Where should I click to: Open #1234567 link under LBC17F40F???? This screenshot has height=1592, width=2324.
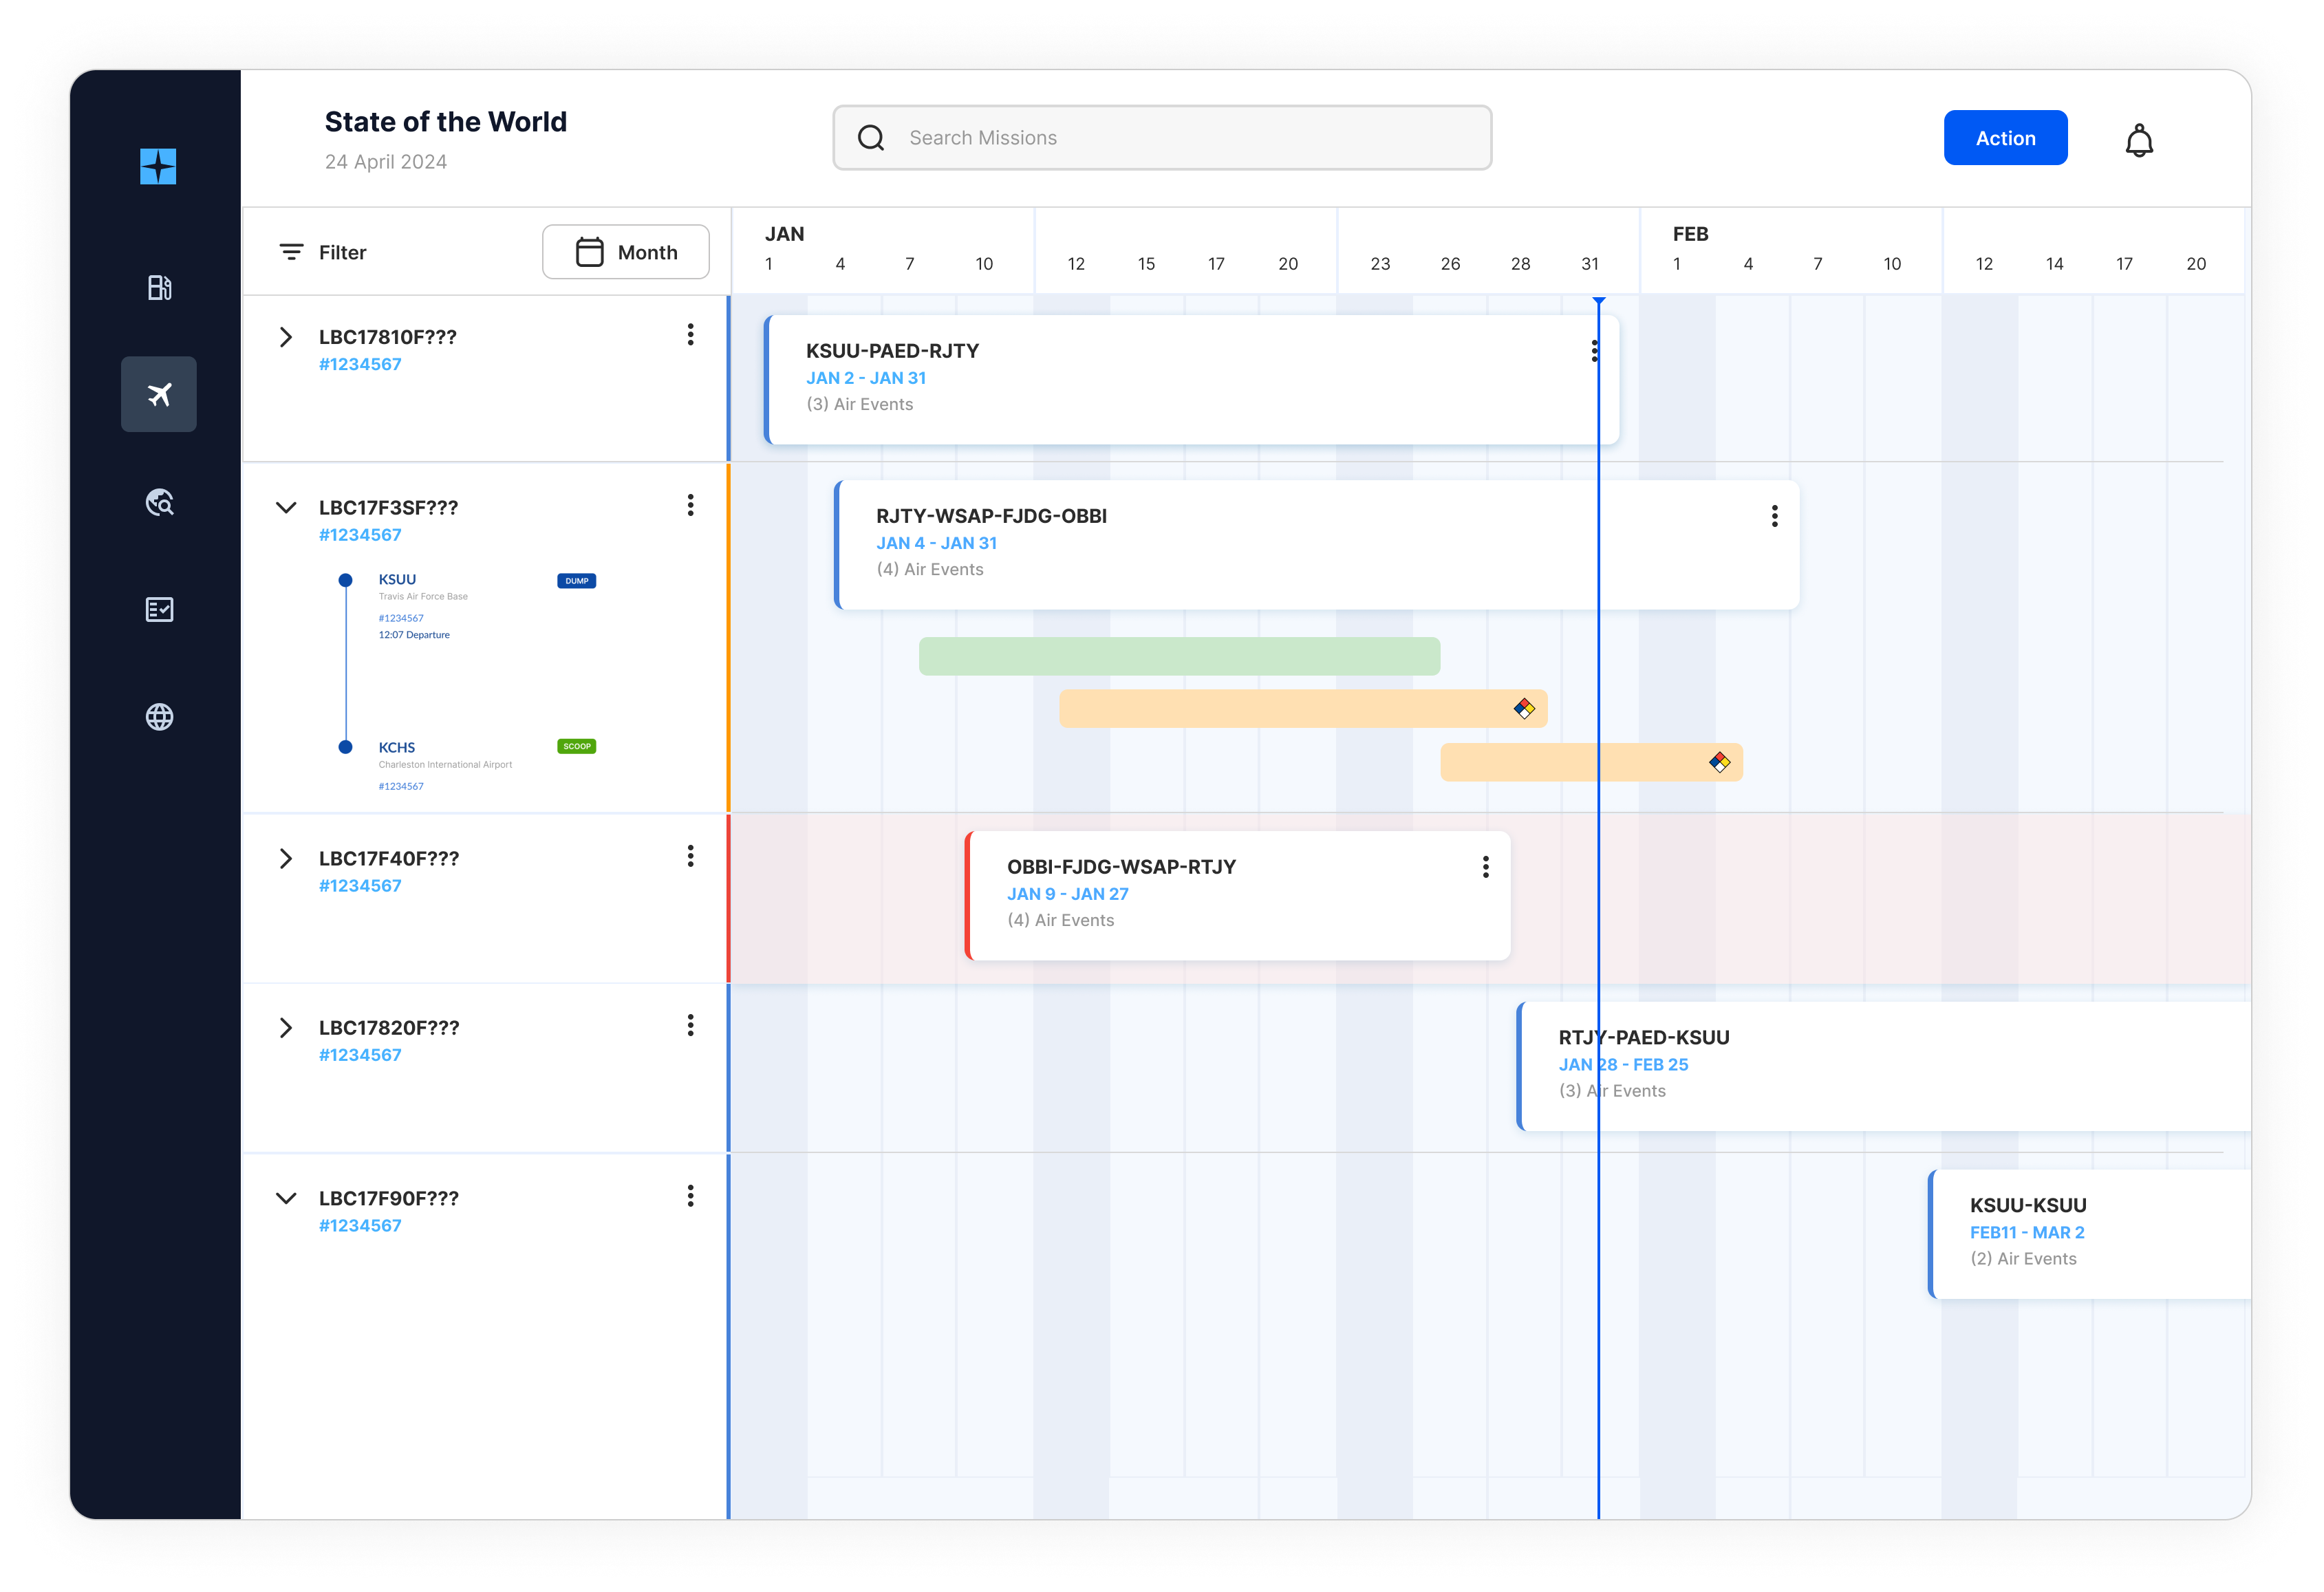tap(360, 885)
